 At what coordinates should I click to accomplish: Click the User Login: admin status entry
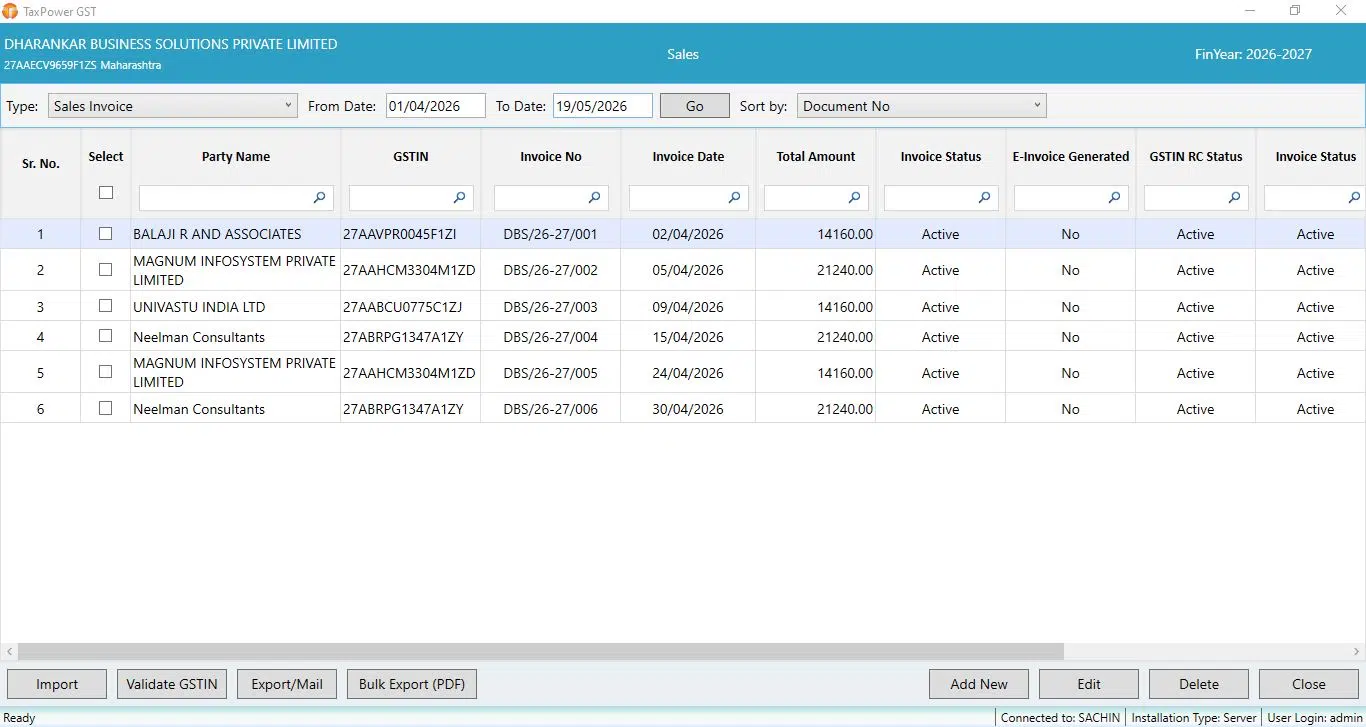click(x=1315, y=718)
